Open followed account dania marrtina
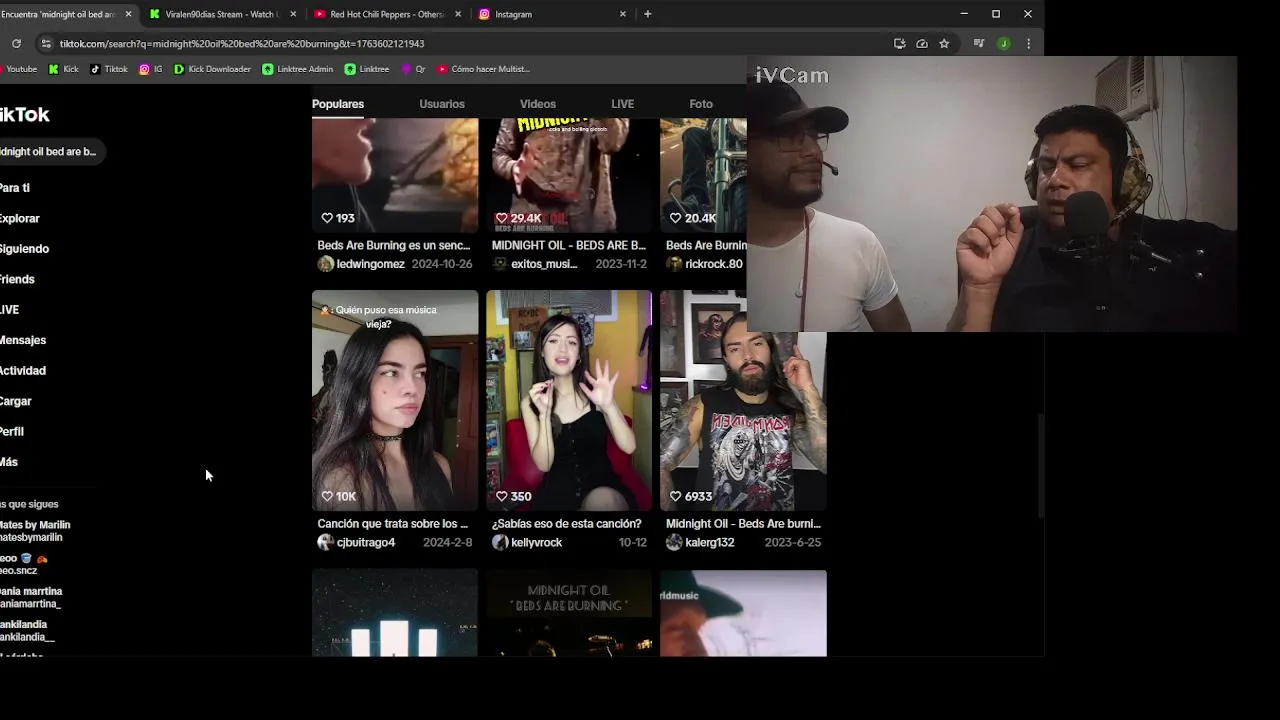 coord(31,597)
